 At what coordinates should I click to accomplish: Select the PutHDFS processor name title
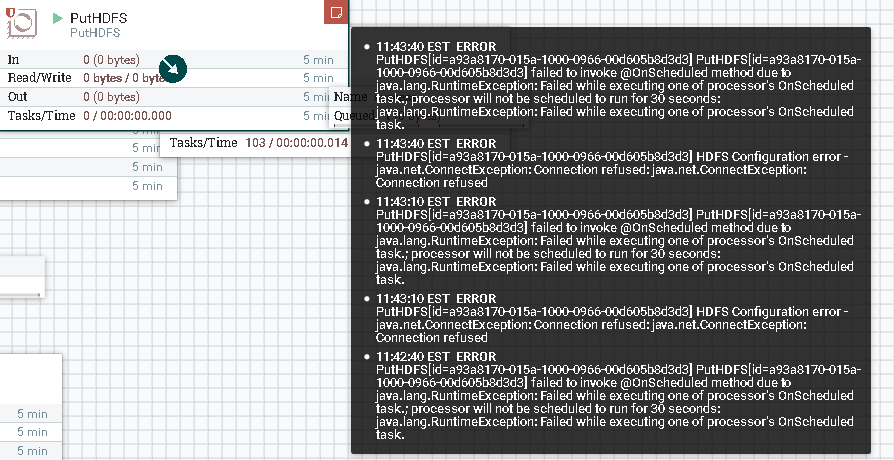click(99, 18)
